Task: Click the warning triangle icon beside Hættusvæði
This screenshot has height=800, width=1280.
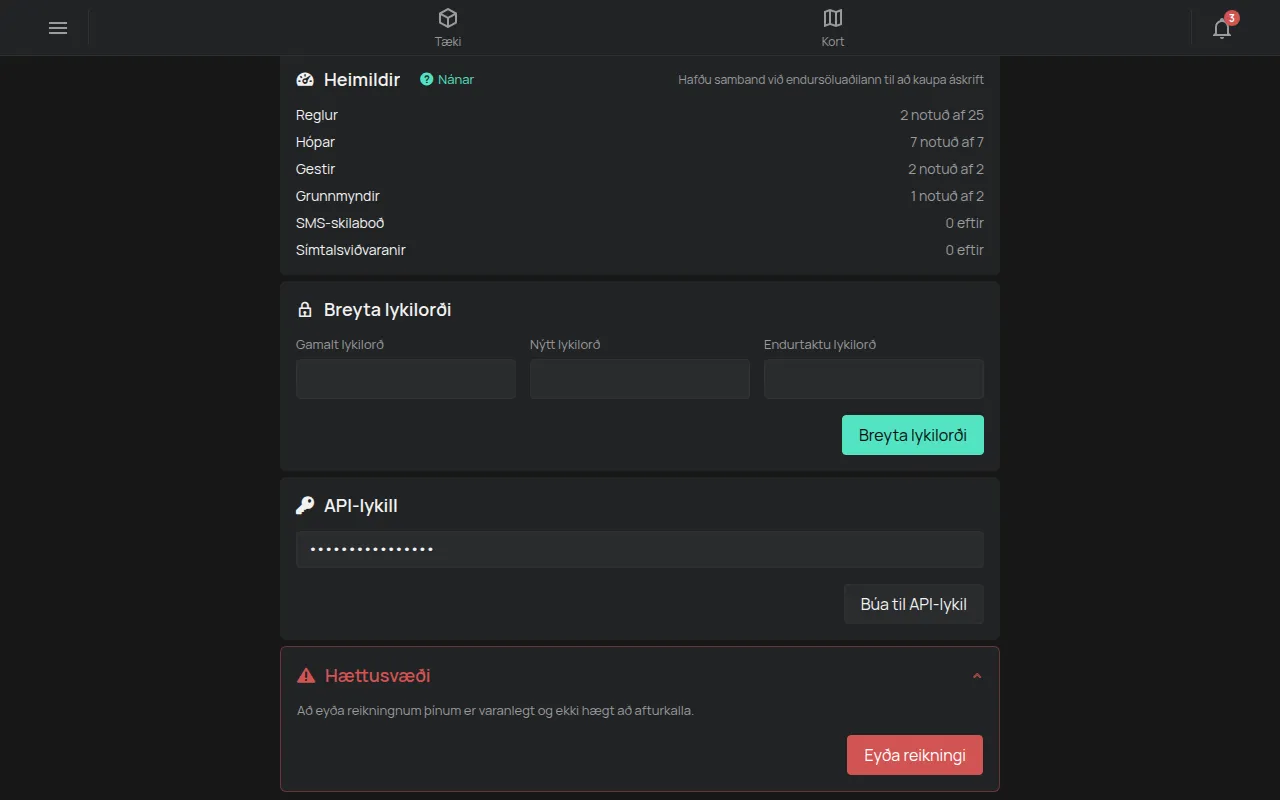Action: [x=306, y=676]
